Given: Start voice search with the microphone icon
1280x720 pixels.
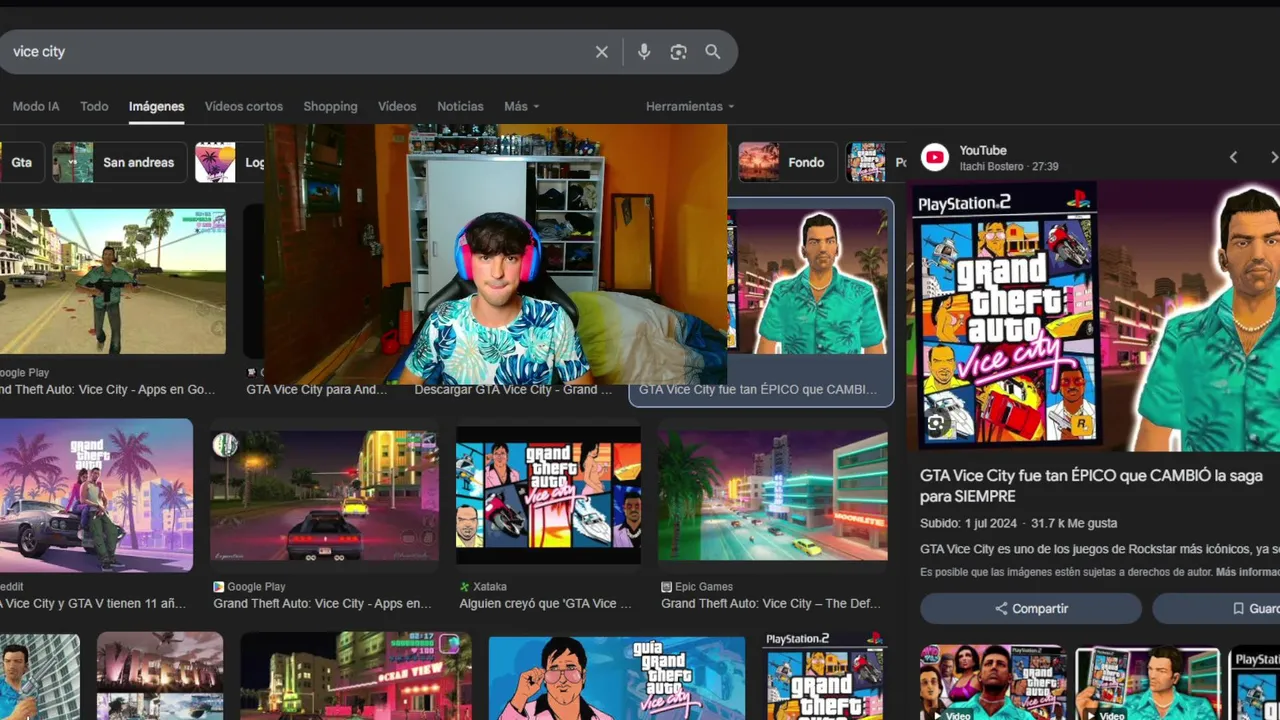Looking at the screenshot, I should point(644,52).
